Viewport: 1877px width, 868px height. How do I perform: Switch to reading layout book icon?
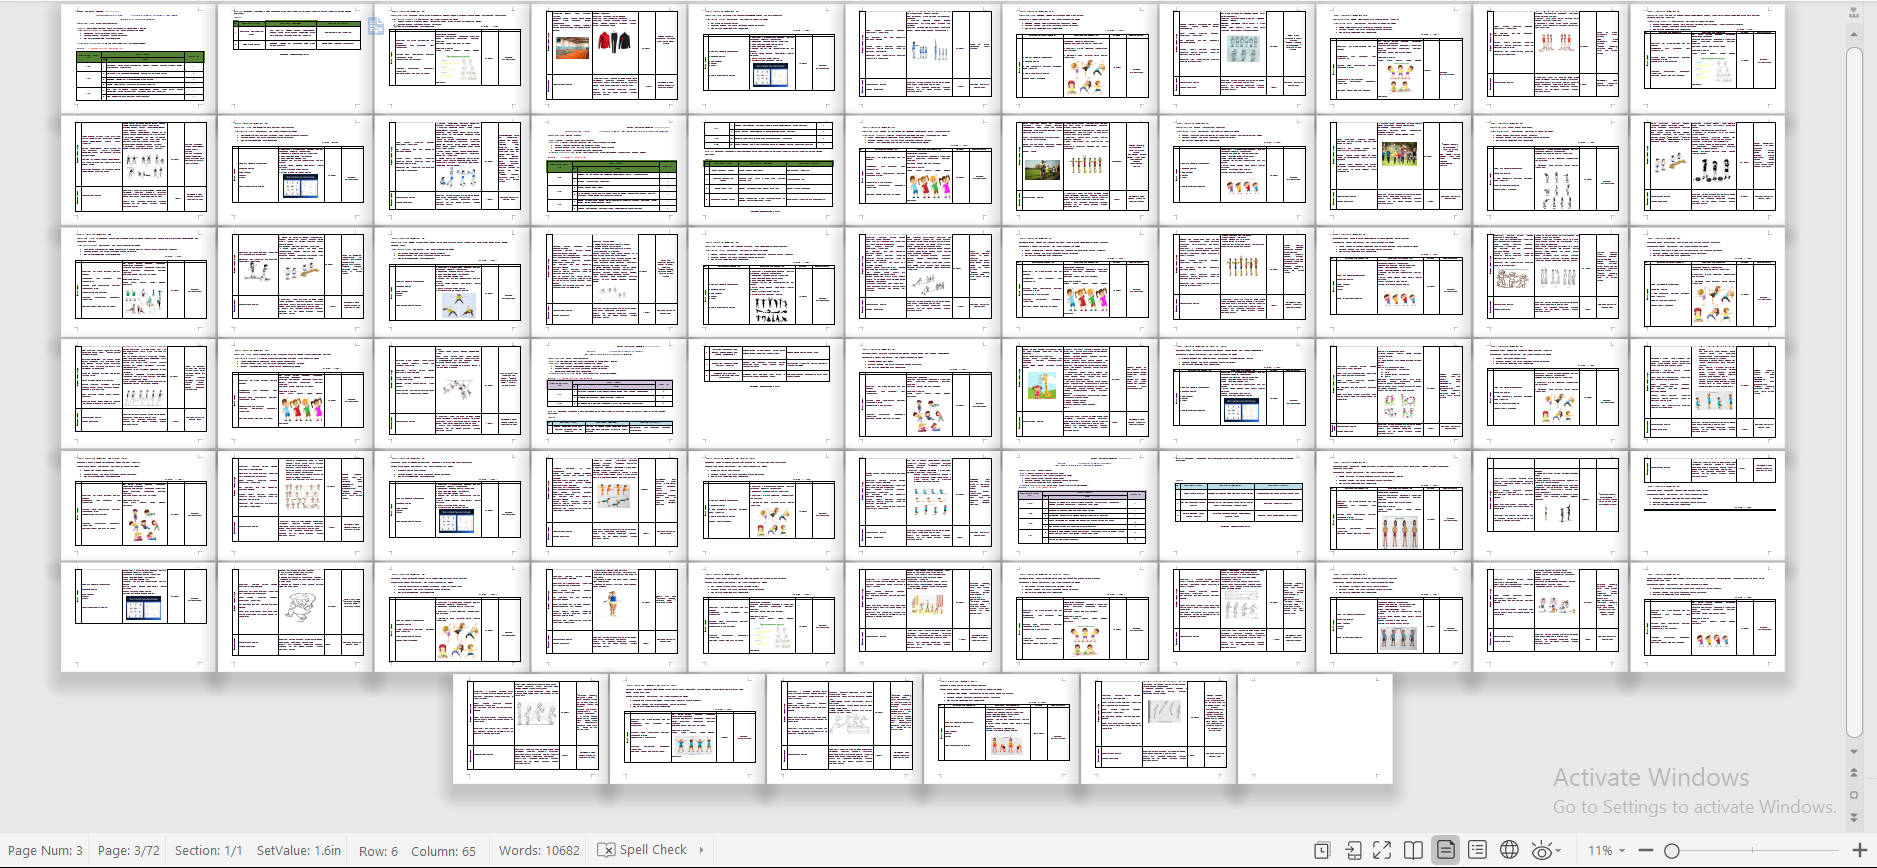pos(1413,851)
